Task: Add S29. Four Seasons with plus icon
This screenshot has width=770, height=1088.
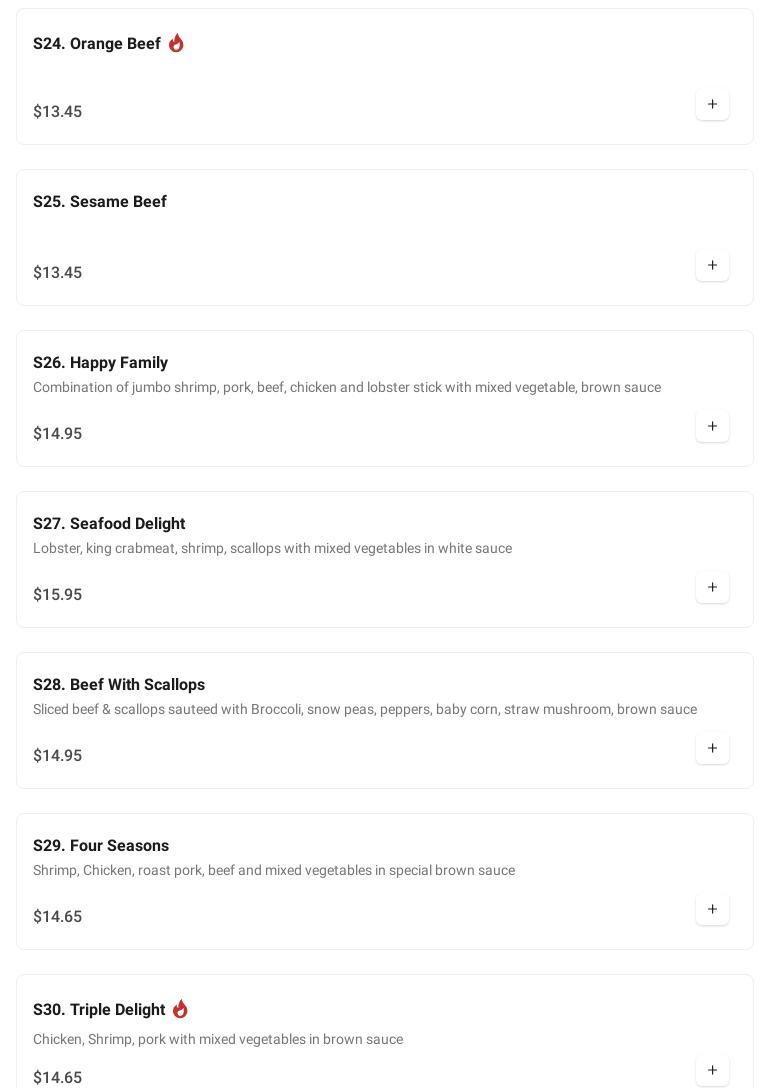Action: pos(712,909)
